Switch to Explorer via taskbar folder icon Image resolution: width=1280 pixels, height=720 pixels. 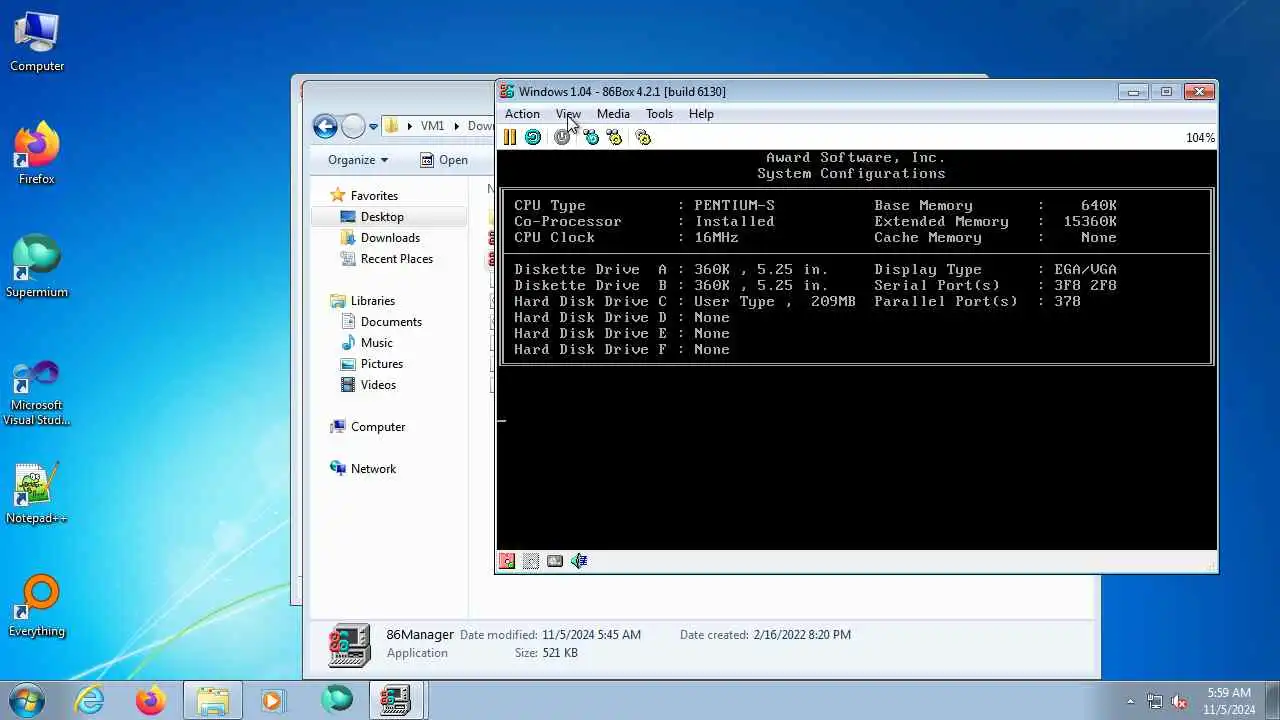(213, 700)
